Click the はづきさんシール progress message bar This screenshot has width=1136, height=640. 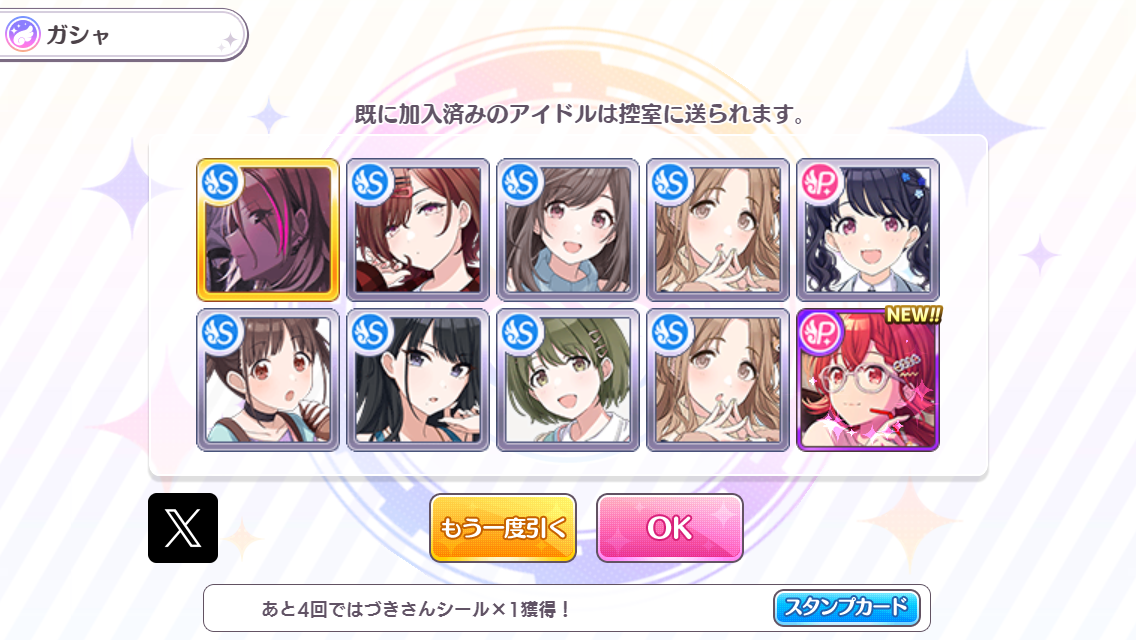(x=567, y=608)
